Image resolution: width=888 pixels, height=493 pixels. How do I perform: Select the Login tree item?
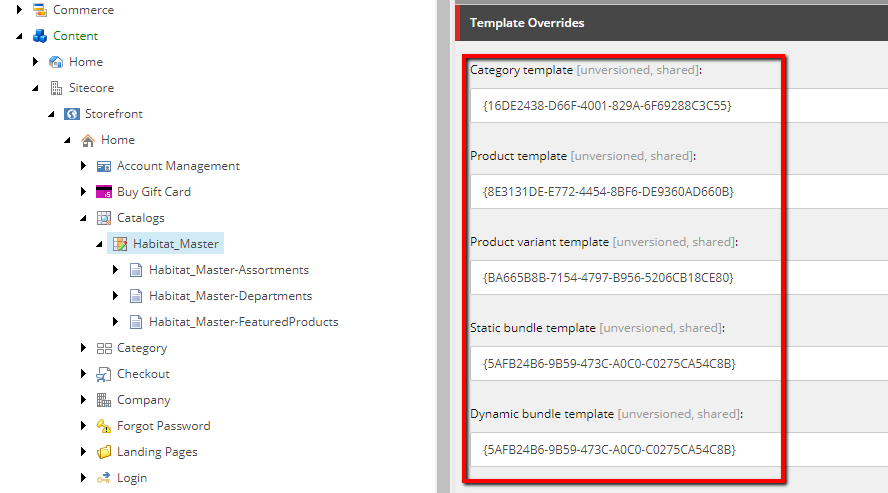pyautogui.click(x=132, y=478)
